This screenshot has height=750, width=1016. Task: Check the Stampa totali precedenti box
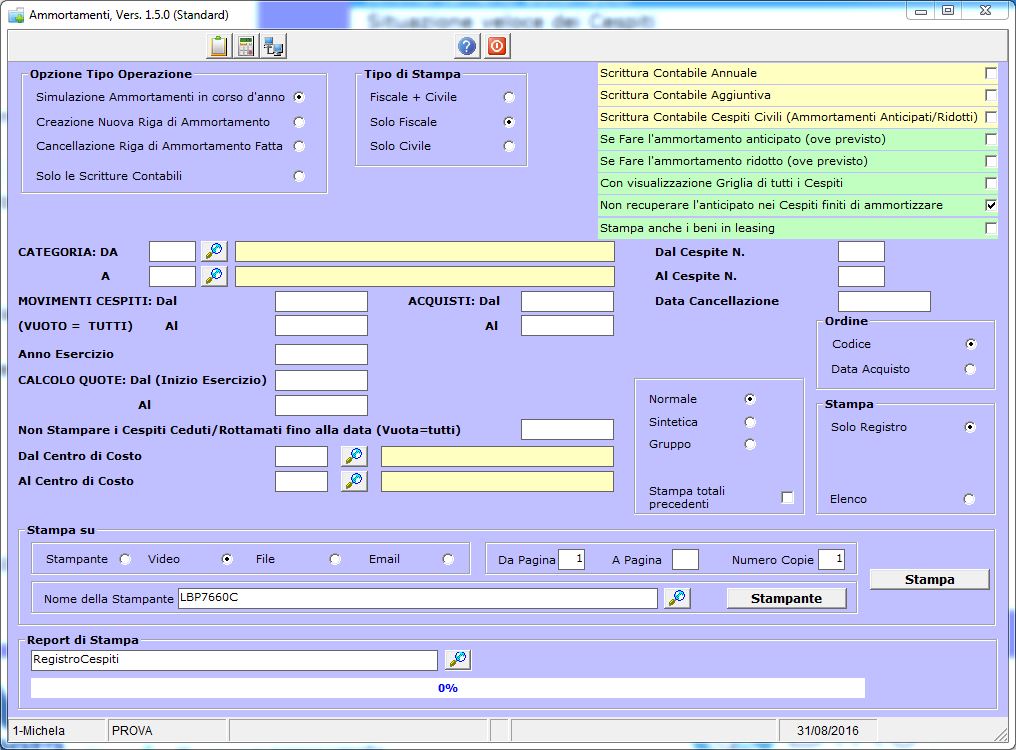coord(788,497)
